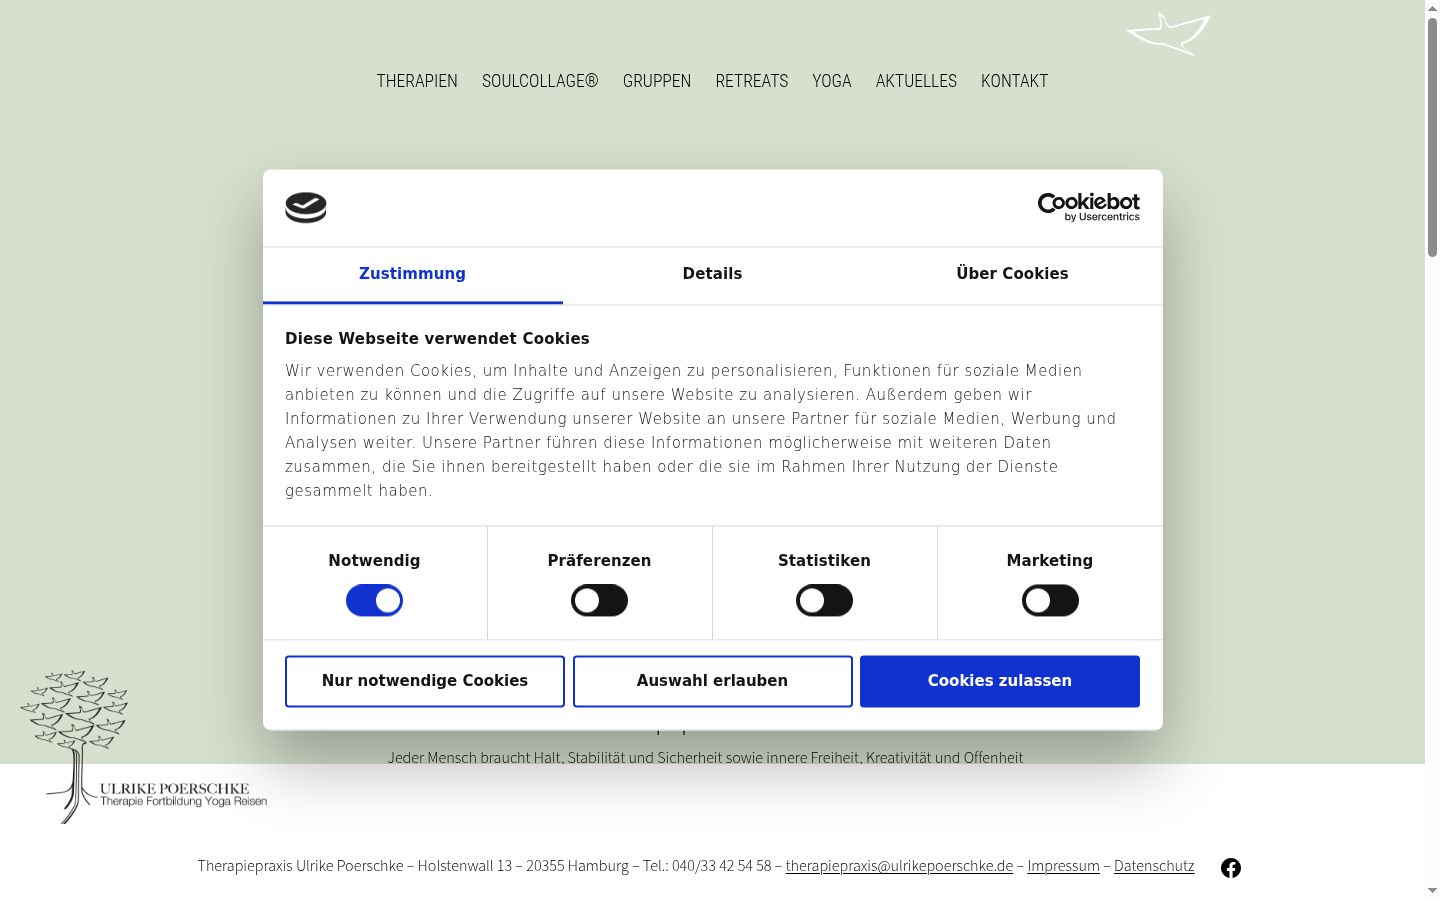Turn on the Marketing cookies switch
The image size is (1440, 900).
pyautogui.click(x=1050, y=601)
